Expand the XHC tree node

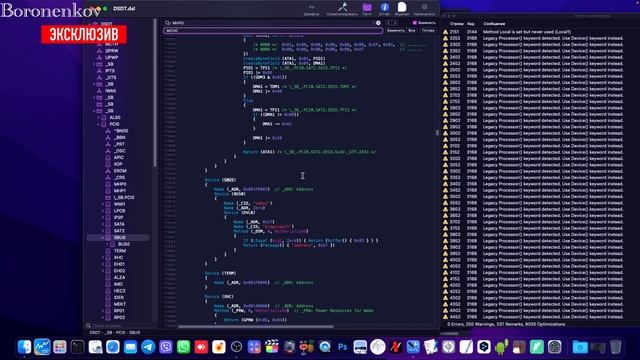pyautogui.click(x=103, y=258)
